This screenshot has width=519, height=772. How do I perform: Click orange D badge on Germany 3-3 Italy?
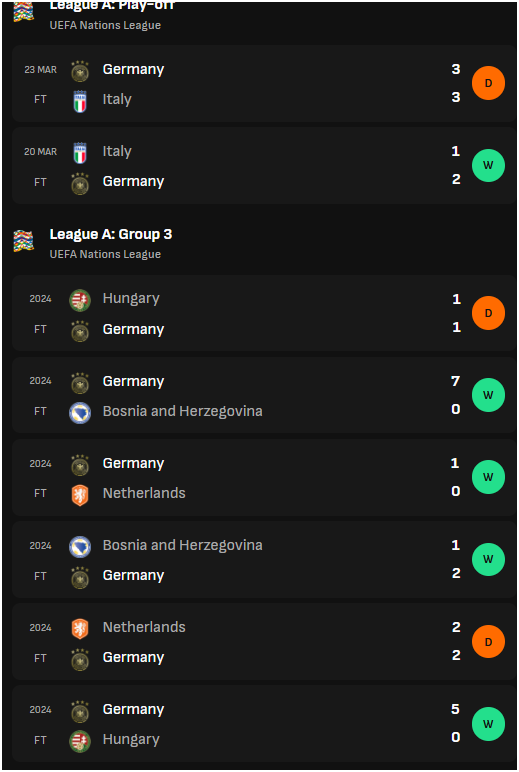[488, 83]
